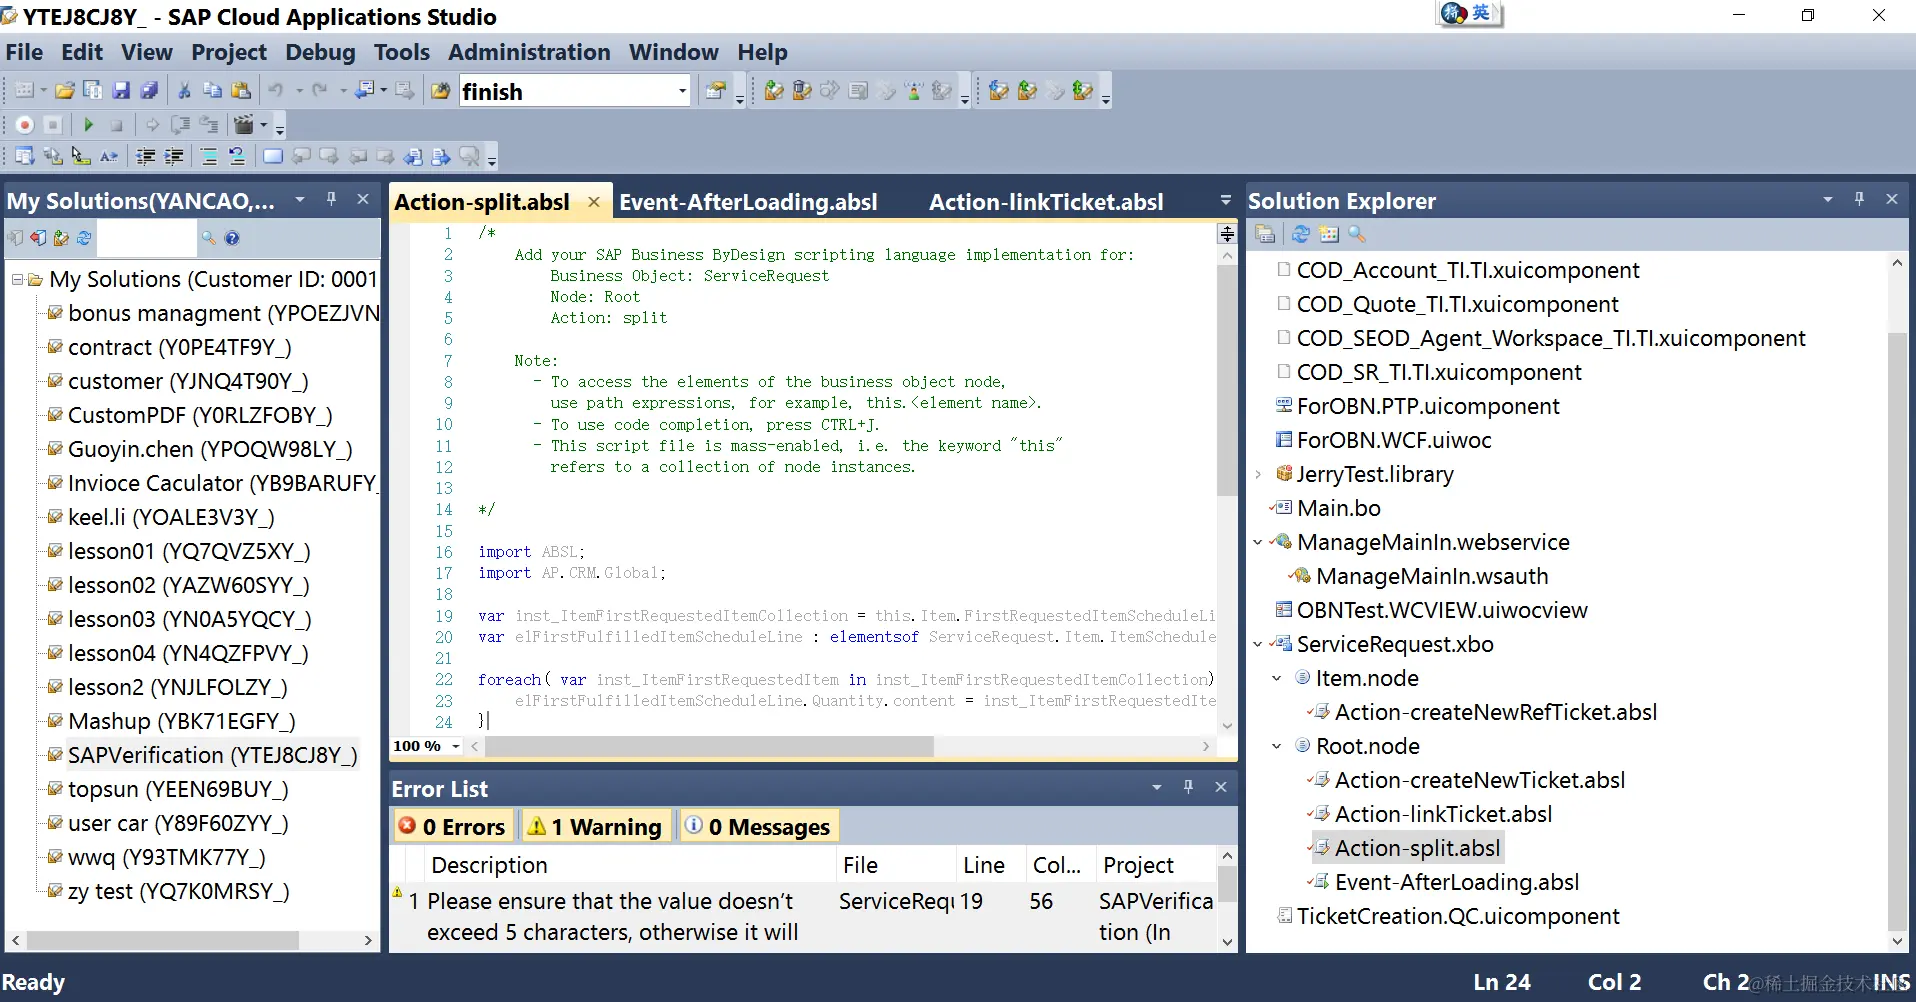Close the Error List panel
The image size is (1916, 1002).
tap(1221, 787)
